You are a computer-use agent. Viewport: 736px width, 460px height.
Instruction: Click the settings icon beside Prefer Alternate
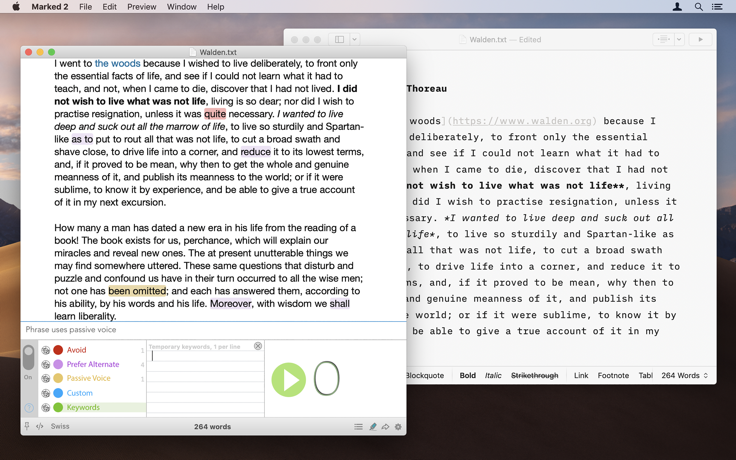46,364
